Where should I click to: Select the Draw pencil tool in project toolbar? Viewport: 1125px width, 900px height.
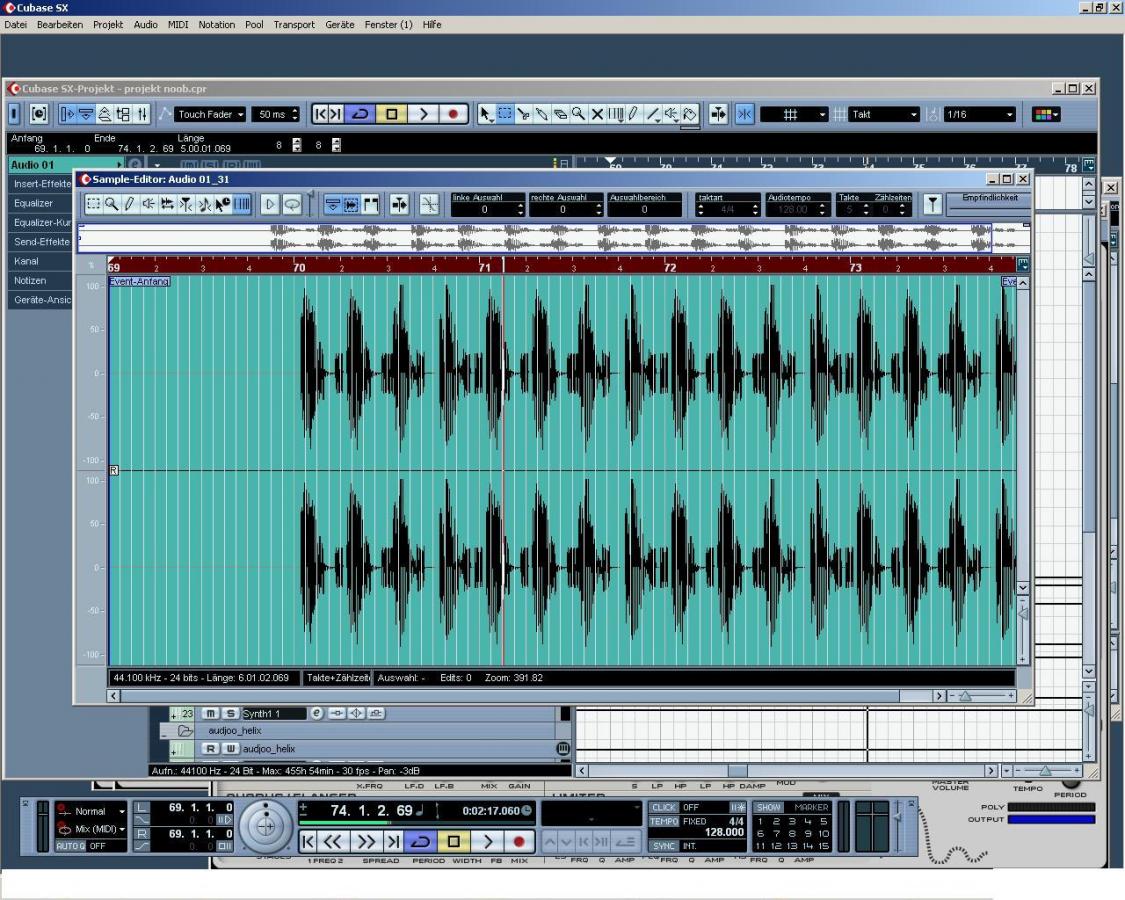click(x=634, y=114)
